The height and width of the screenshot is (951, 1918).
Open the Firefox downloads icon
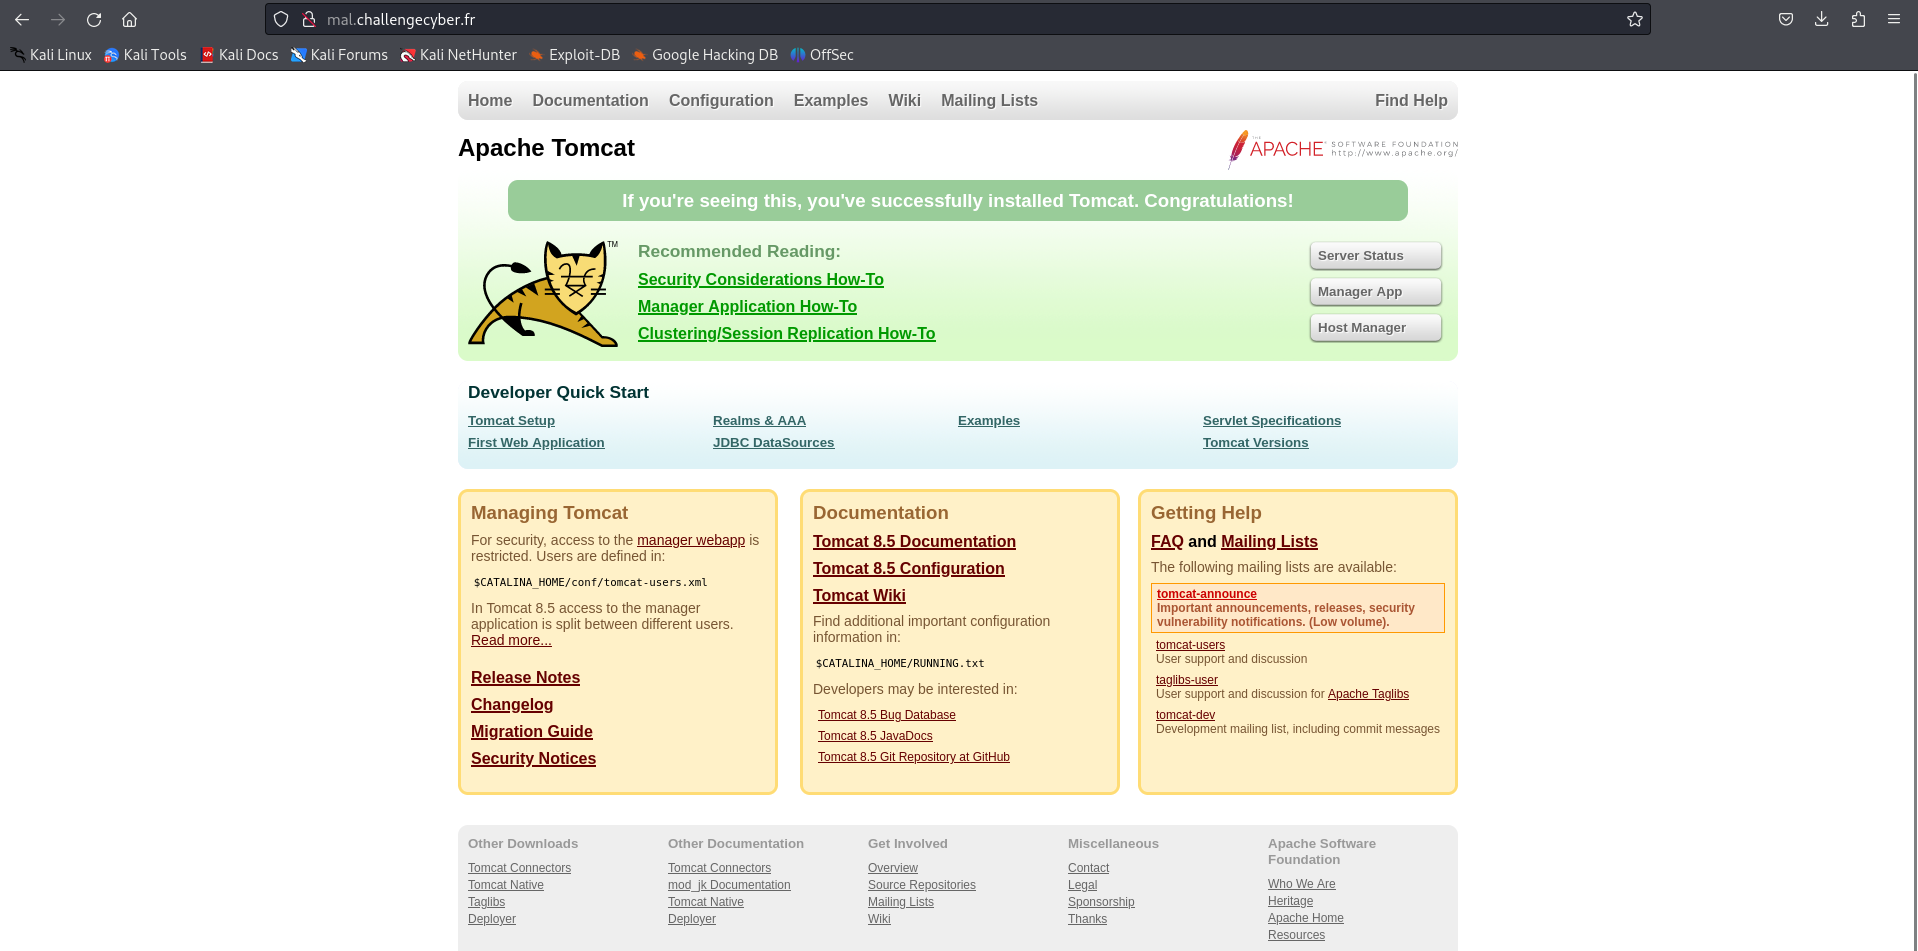pyautogui.click(x=1821, y=19)
